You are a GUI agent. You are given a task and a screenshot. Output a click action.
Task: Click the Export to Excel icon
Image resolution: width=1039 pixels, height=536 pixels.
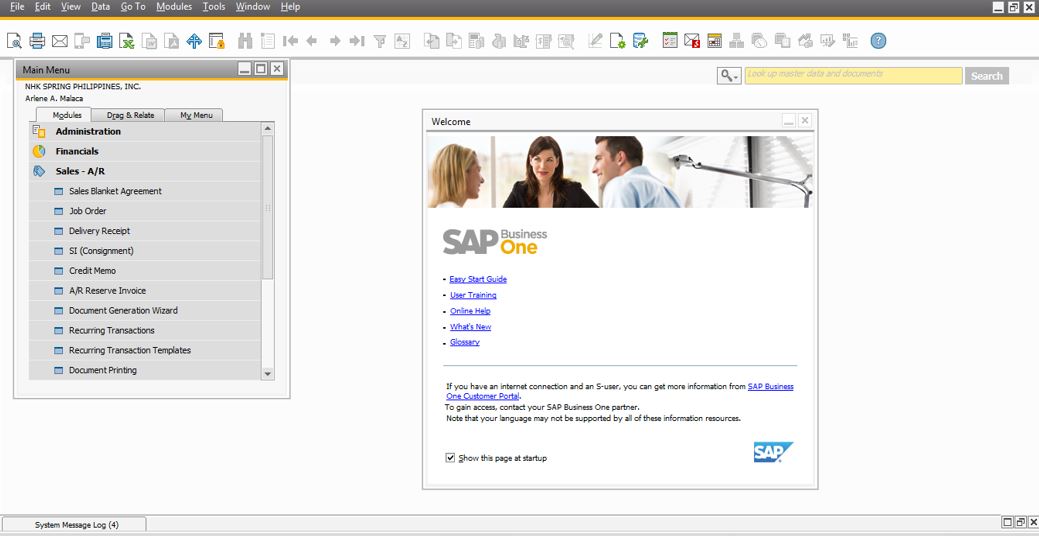coord(127,41)
